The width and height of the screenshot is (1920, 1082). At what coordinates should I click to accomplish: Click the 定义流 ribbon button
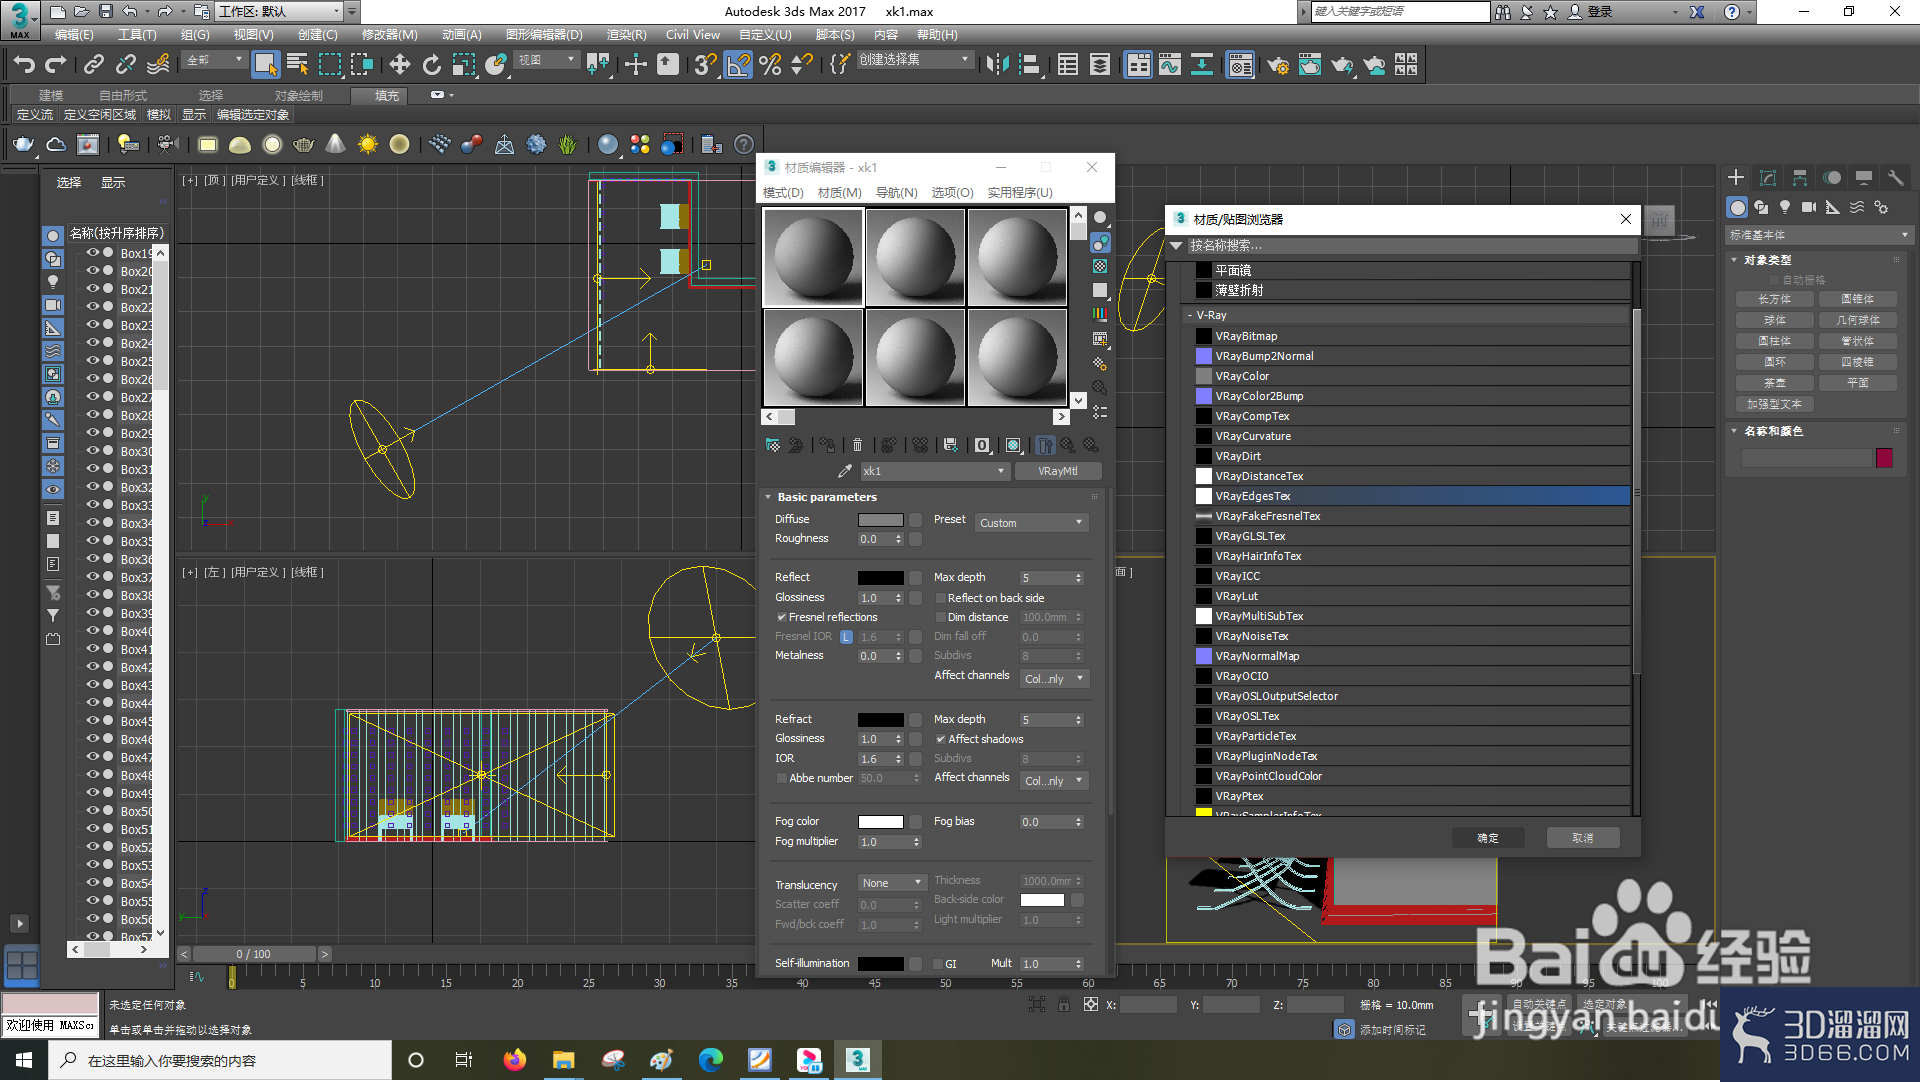pyautogui.click(x=35, y=115)
